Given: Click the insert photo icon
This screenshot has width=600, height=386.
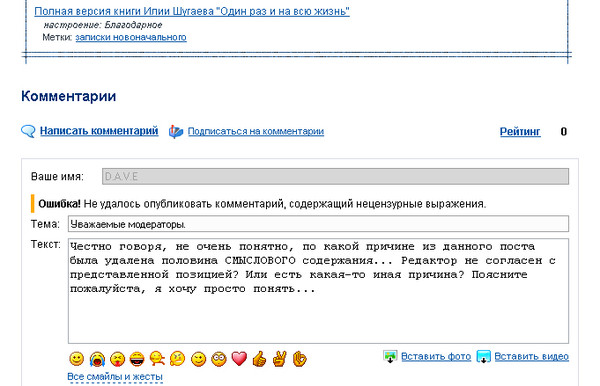Looking at the screenshot, I should [390, 357].
